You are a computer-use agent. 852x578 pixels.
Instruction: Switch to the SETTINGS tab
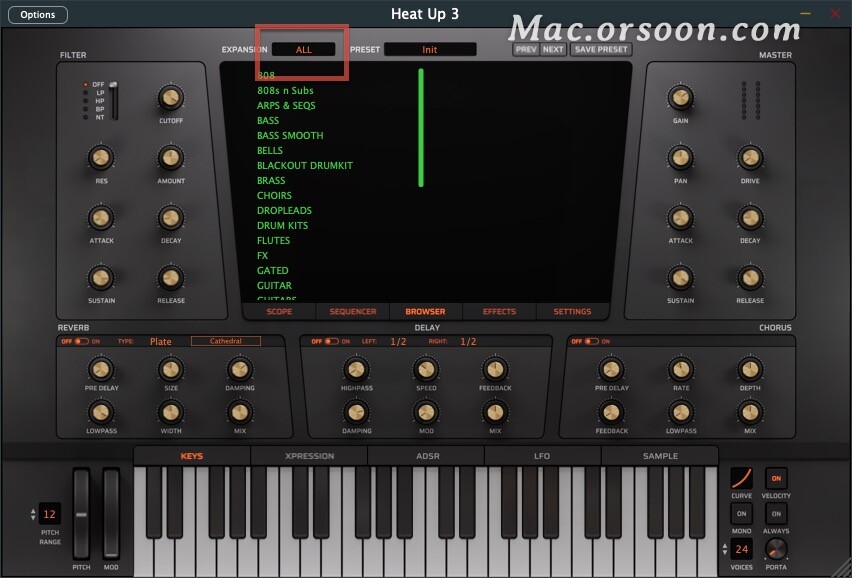pos(572,311)
